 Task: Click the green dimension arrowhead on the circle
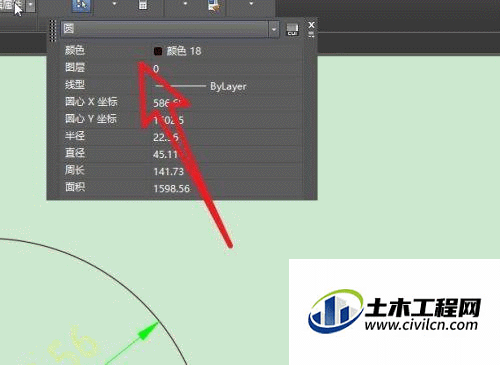pyautogui.click(x=149, y=331)
